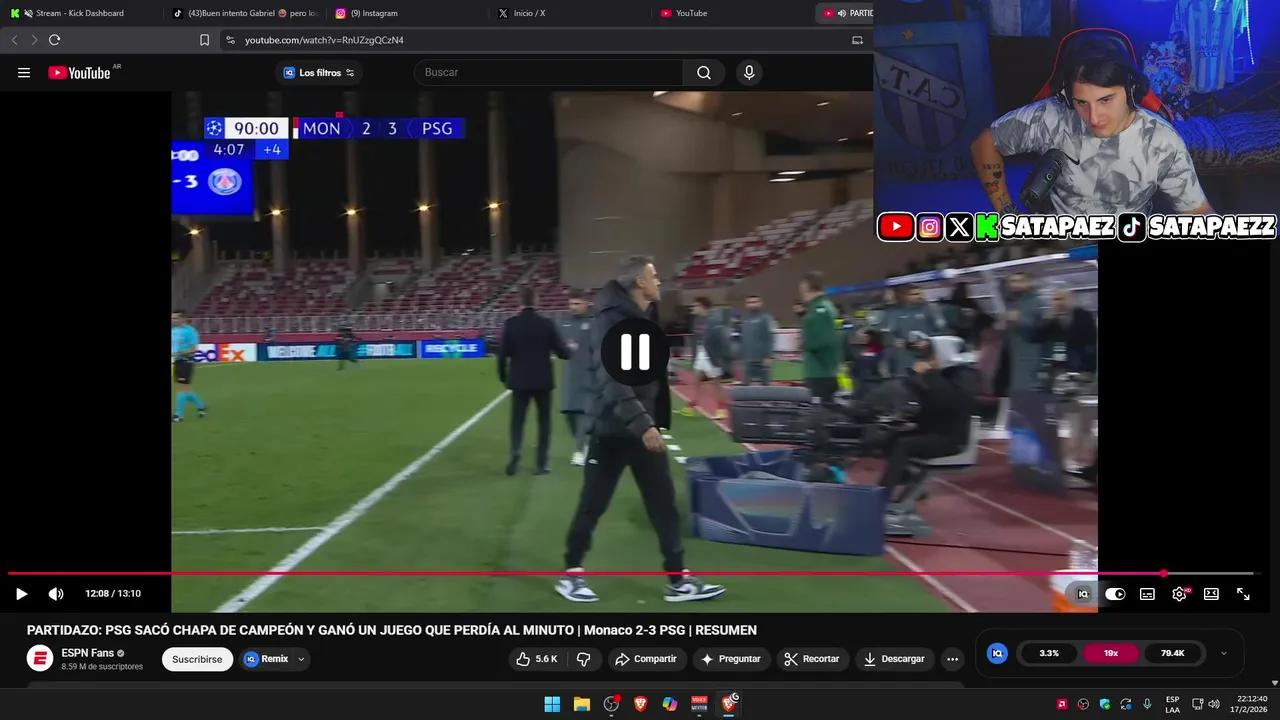The width and height of the screenshot is (1280, 720).
Task: Toggle autoplay switch in player
Action: pos(1115,594)
